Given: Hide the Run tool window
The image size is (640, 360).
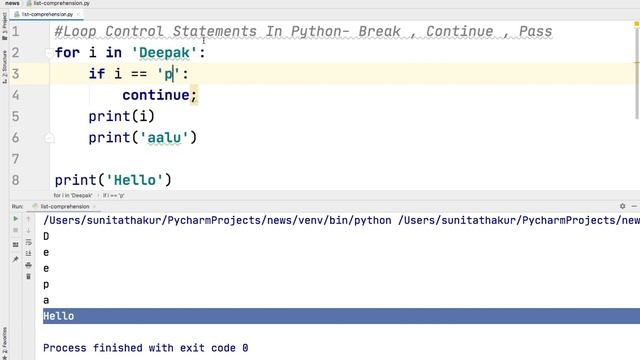Looking at the screenshot, I should tap(634, 206).
